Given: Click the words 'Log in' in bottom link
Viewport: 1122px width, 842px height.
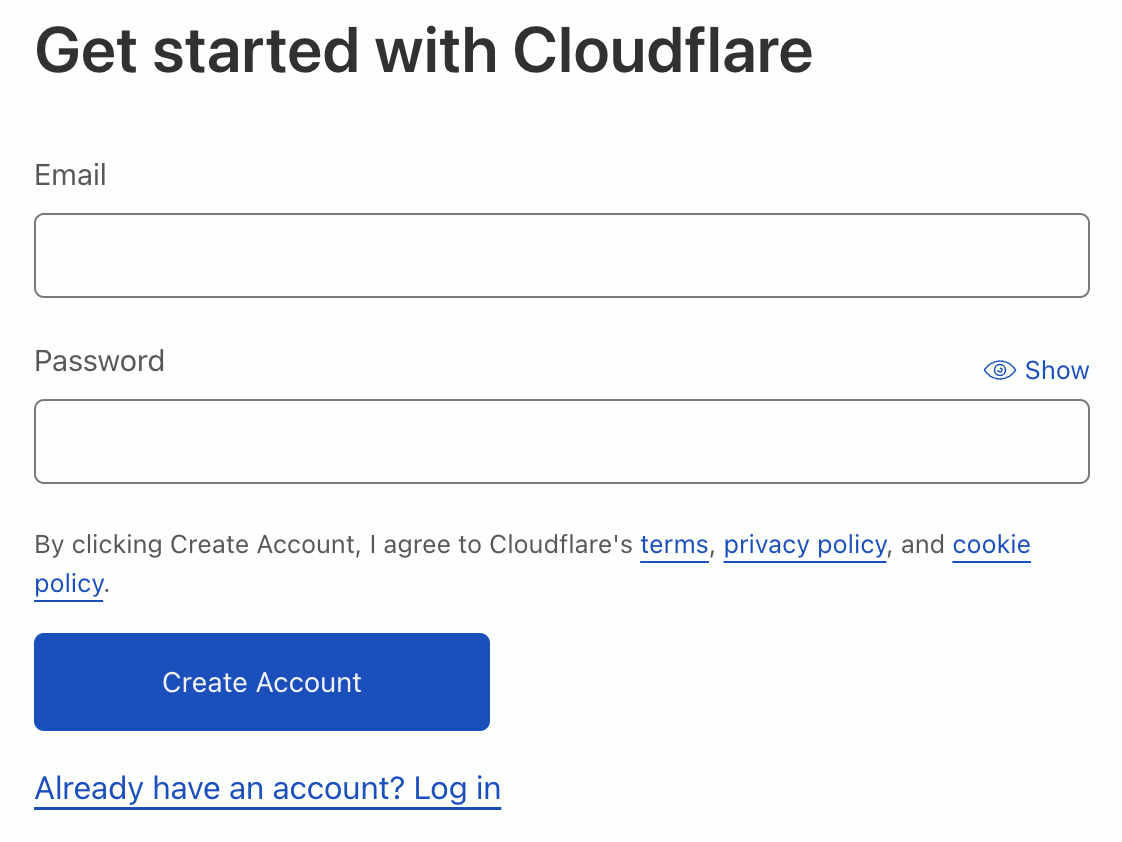Looking at the screenshot, I should (x=457, y=789).
